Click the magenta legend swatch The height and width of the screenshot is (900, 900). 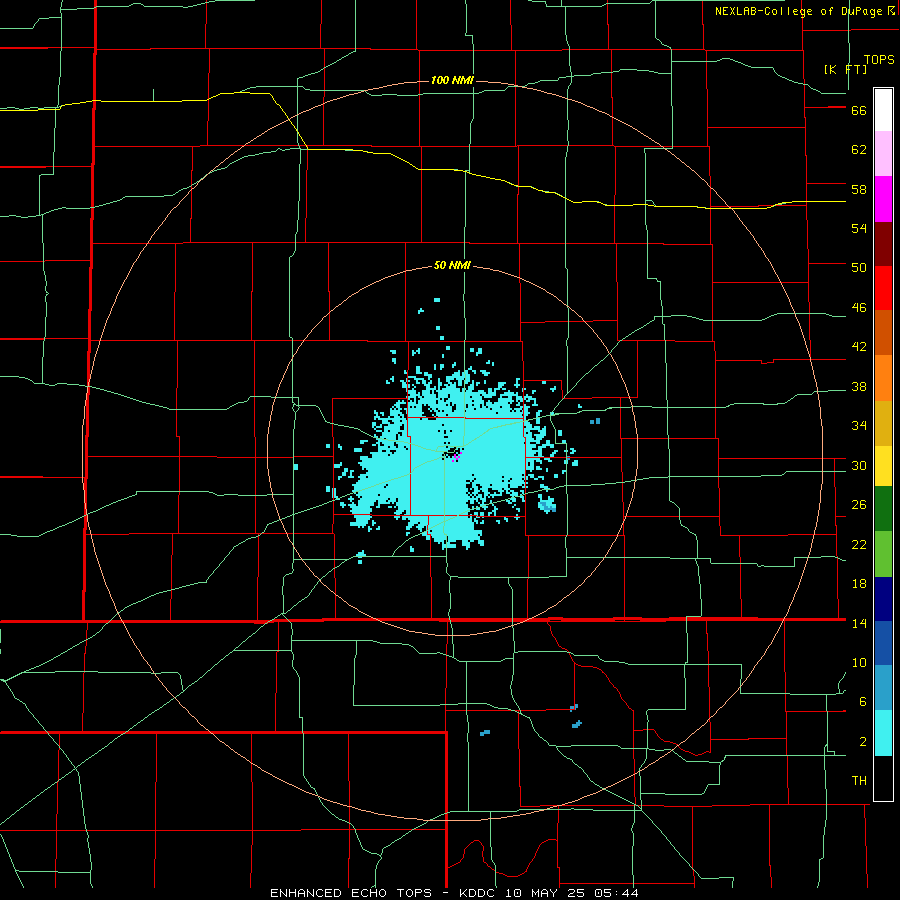pyautogui.click(x=883, y=199)
